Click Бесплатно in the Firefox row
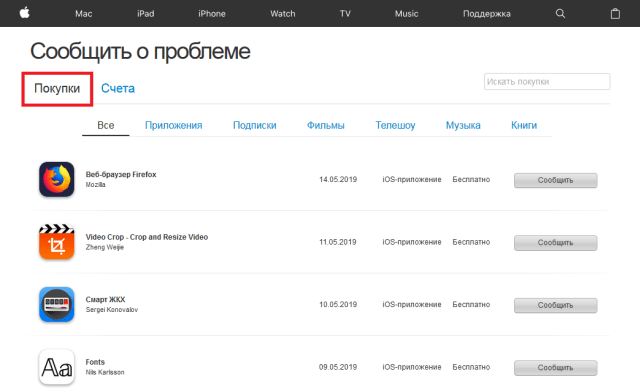The height and width of the screenshot is (388, 640). click(471, 180)
